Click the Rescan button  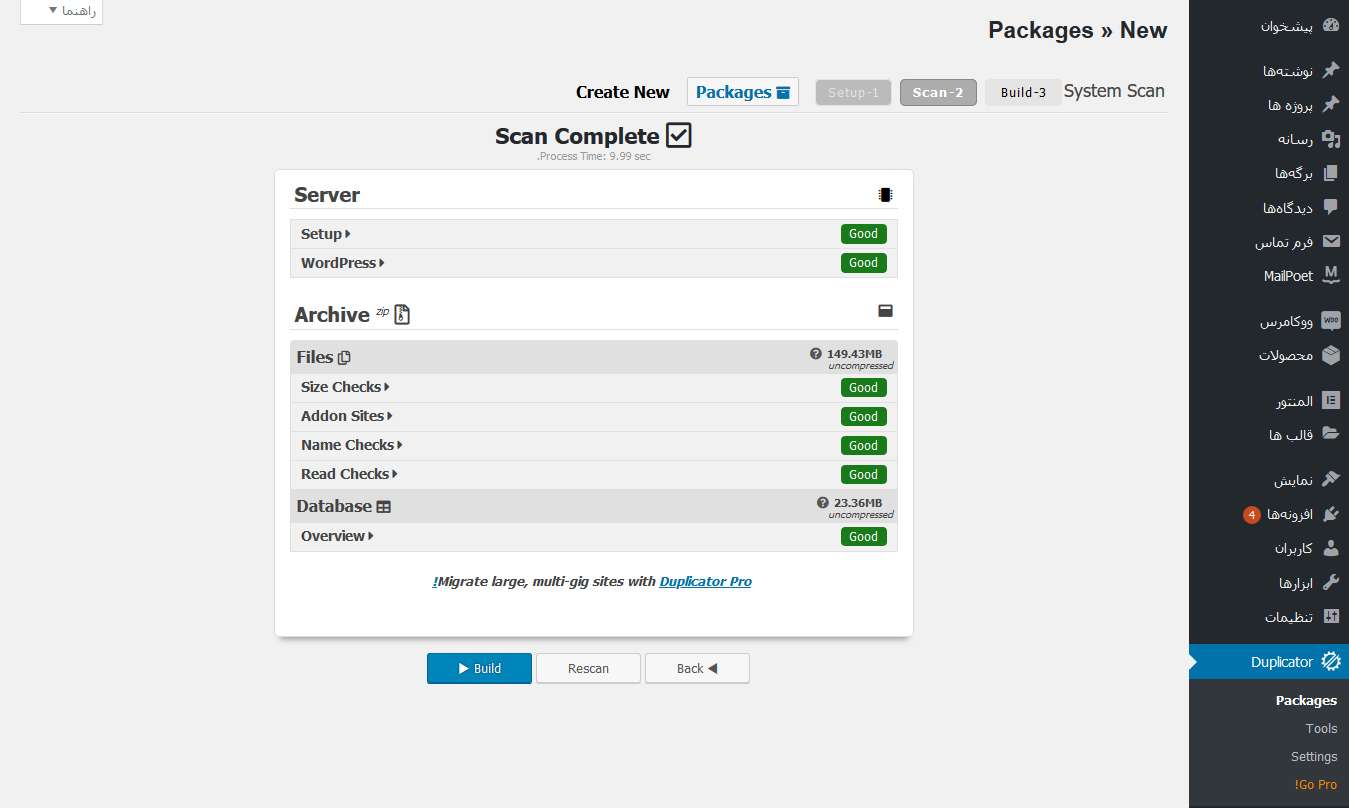(588, 668)
